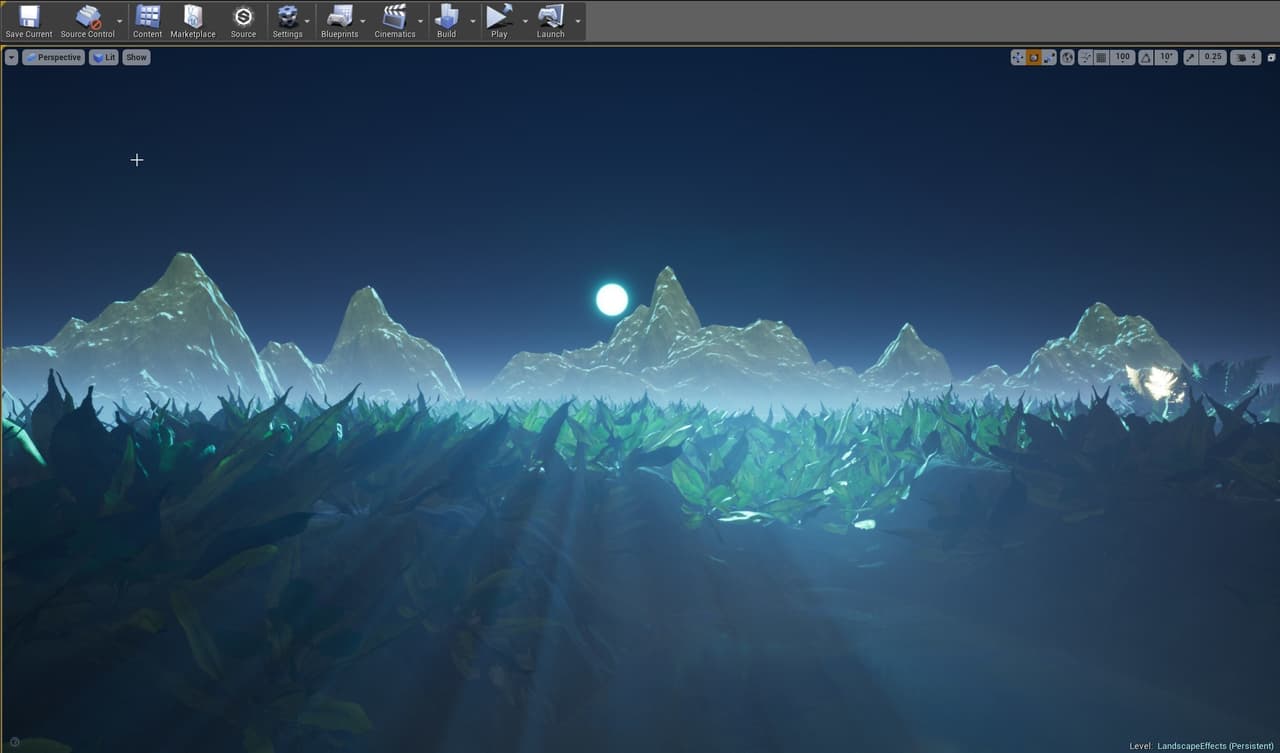The height and width of the screenshot is (753, 1280).
Task: Toggle grid snapping in the viewport
Action: click(x=1101, y=57)
